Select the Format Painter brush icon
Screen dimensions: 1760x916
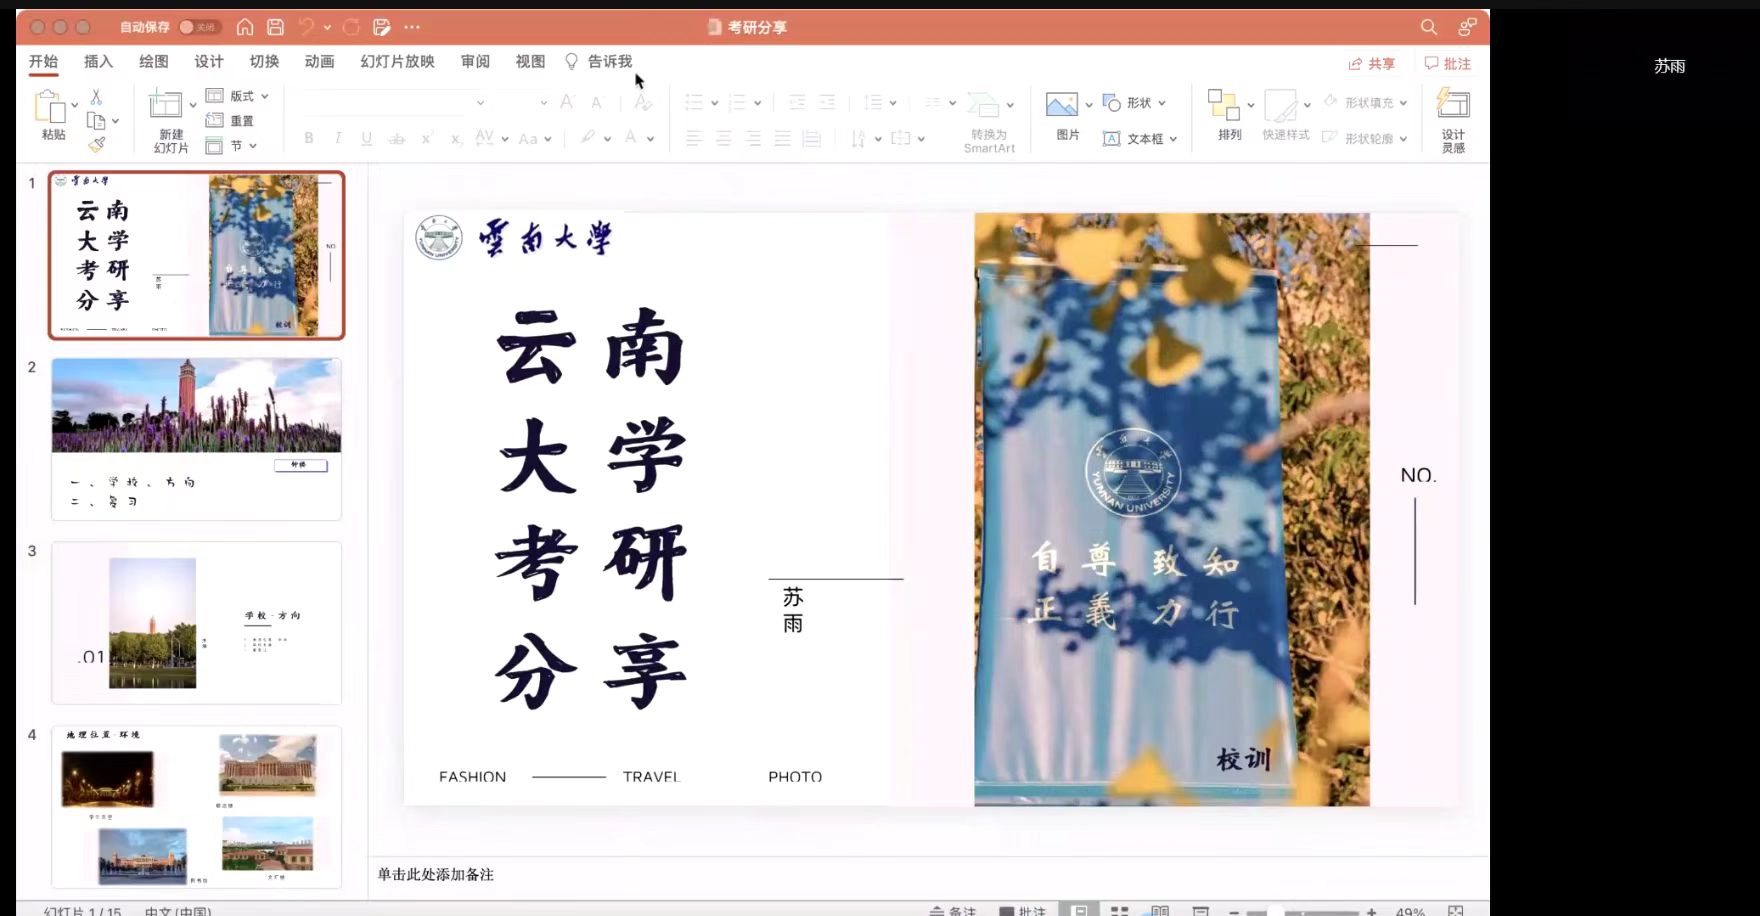point(96,145)
